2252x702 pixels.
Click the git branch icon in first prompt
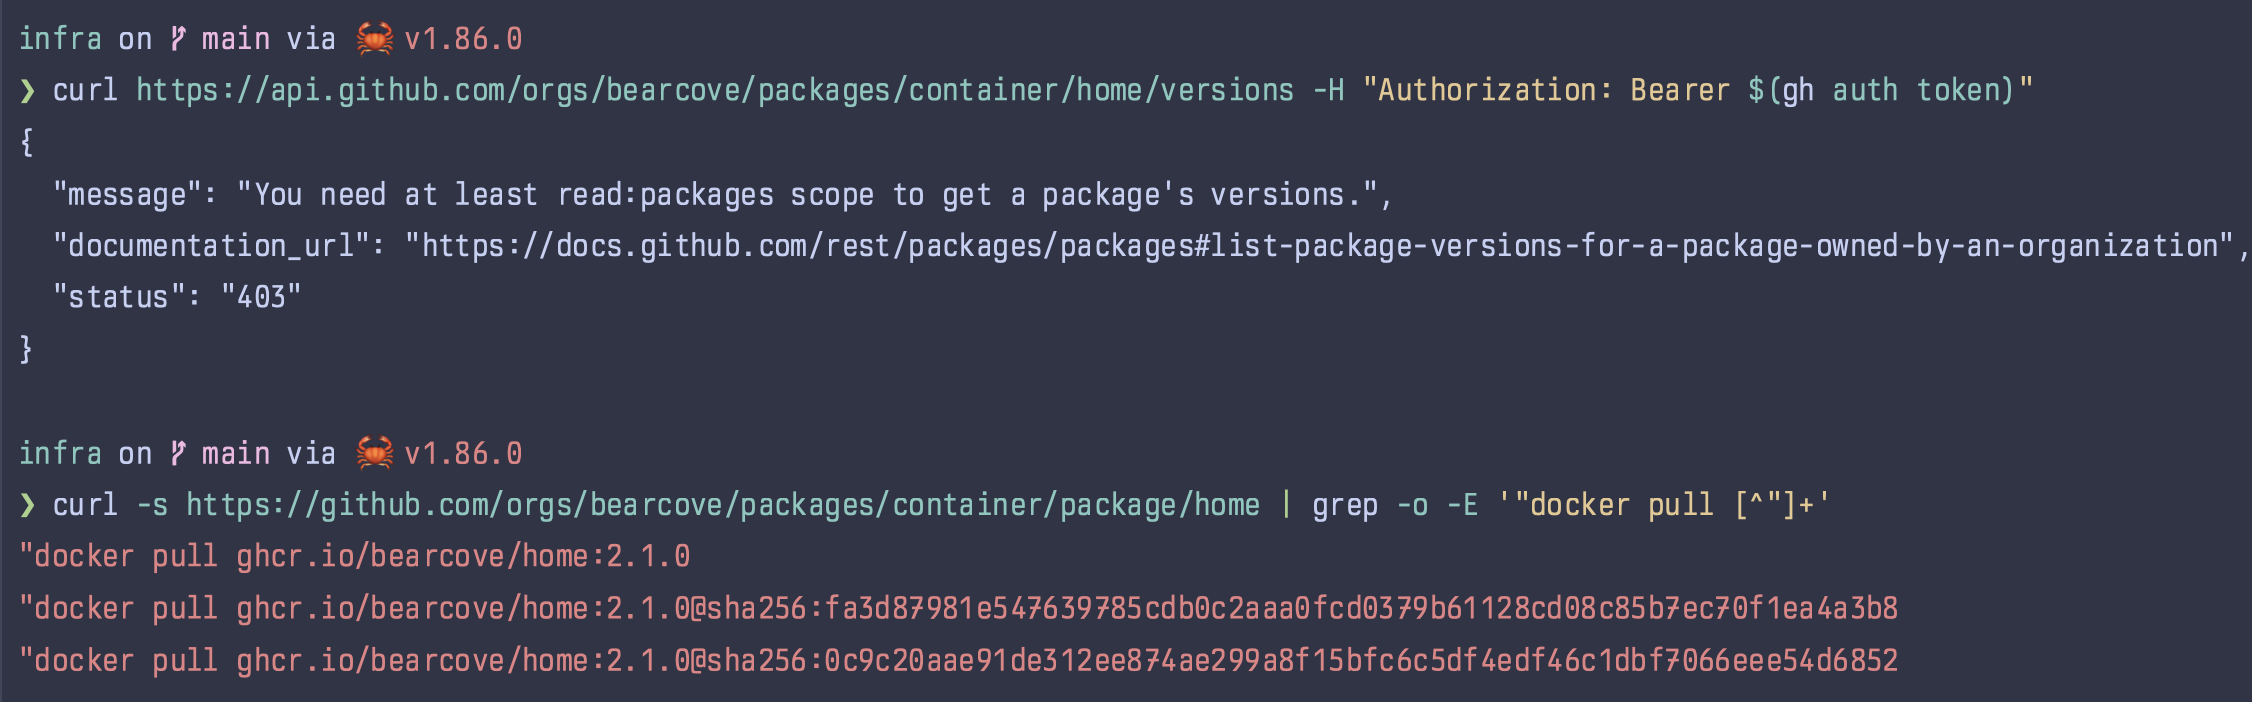point(178,39)
